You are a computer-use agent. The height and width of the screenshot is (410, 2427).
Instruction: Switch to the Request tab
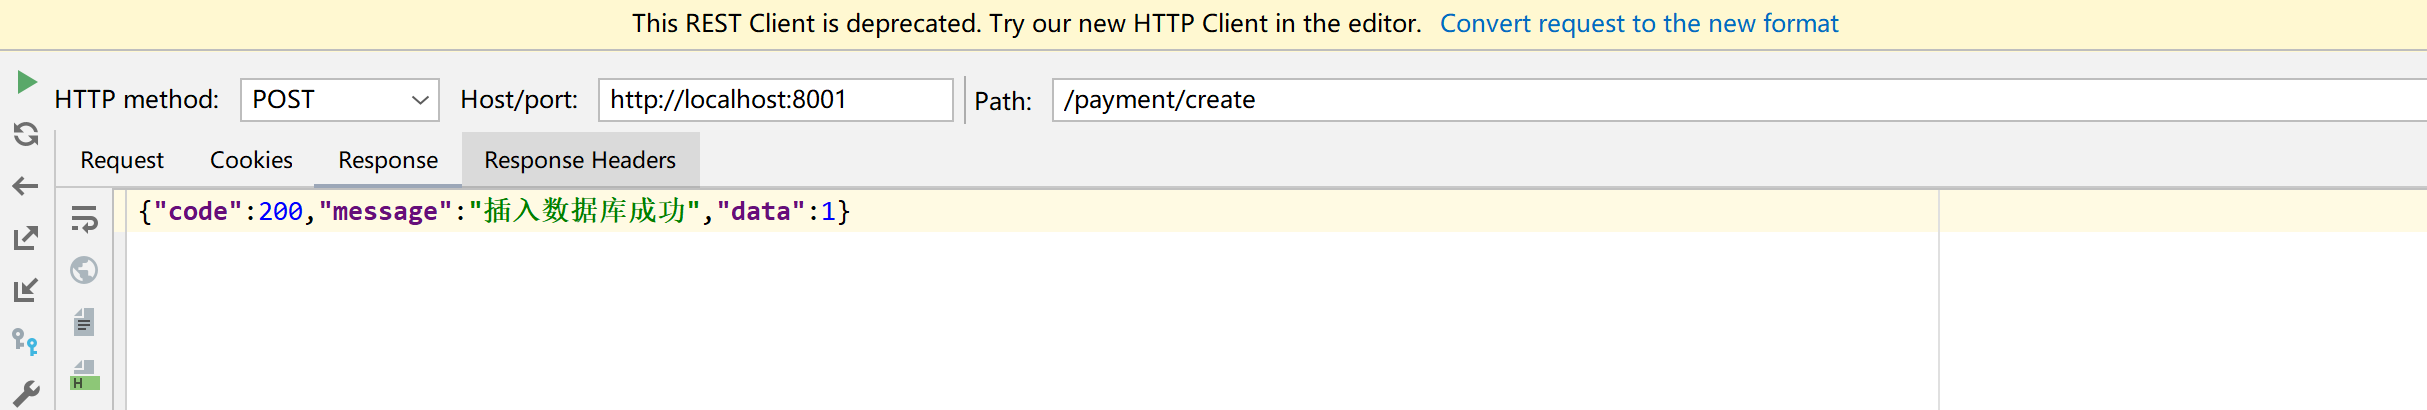pos(122,160)
